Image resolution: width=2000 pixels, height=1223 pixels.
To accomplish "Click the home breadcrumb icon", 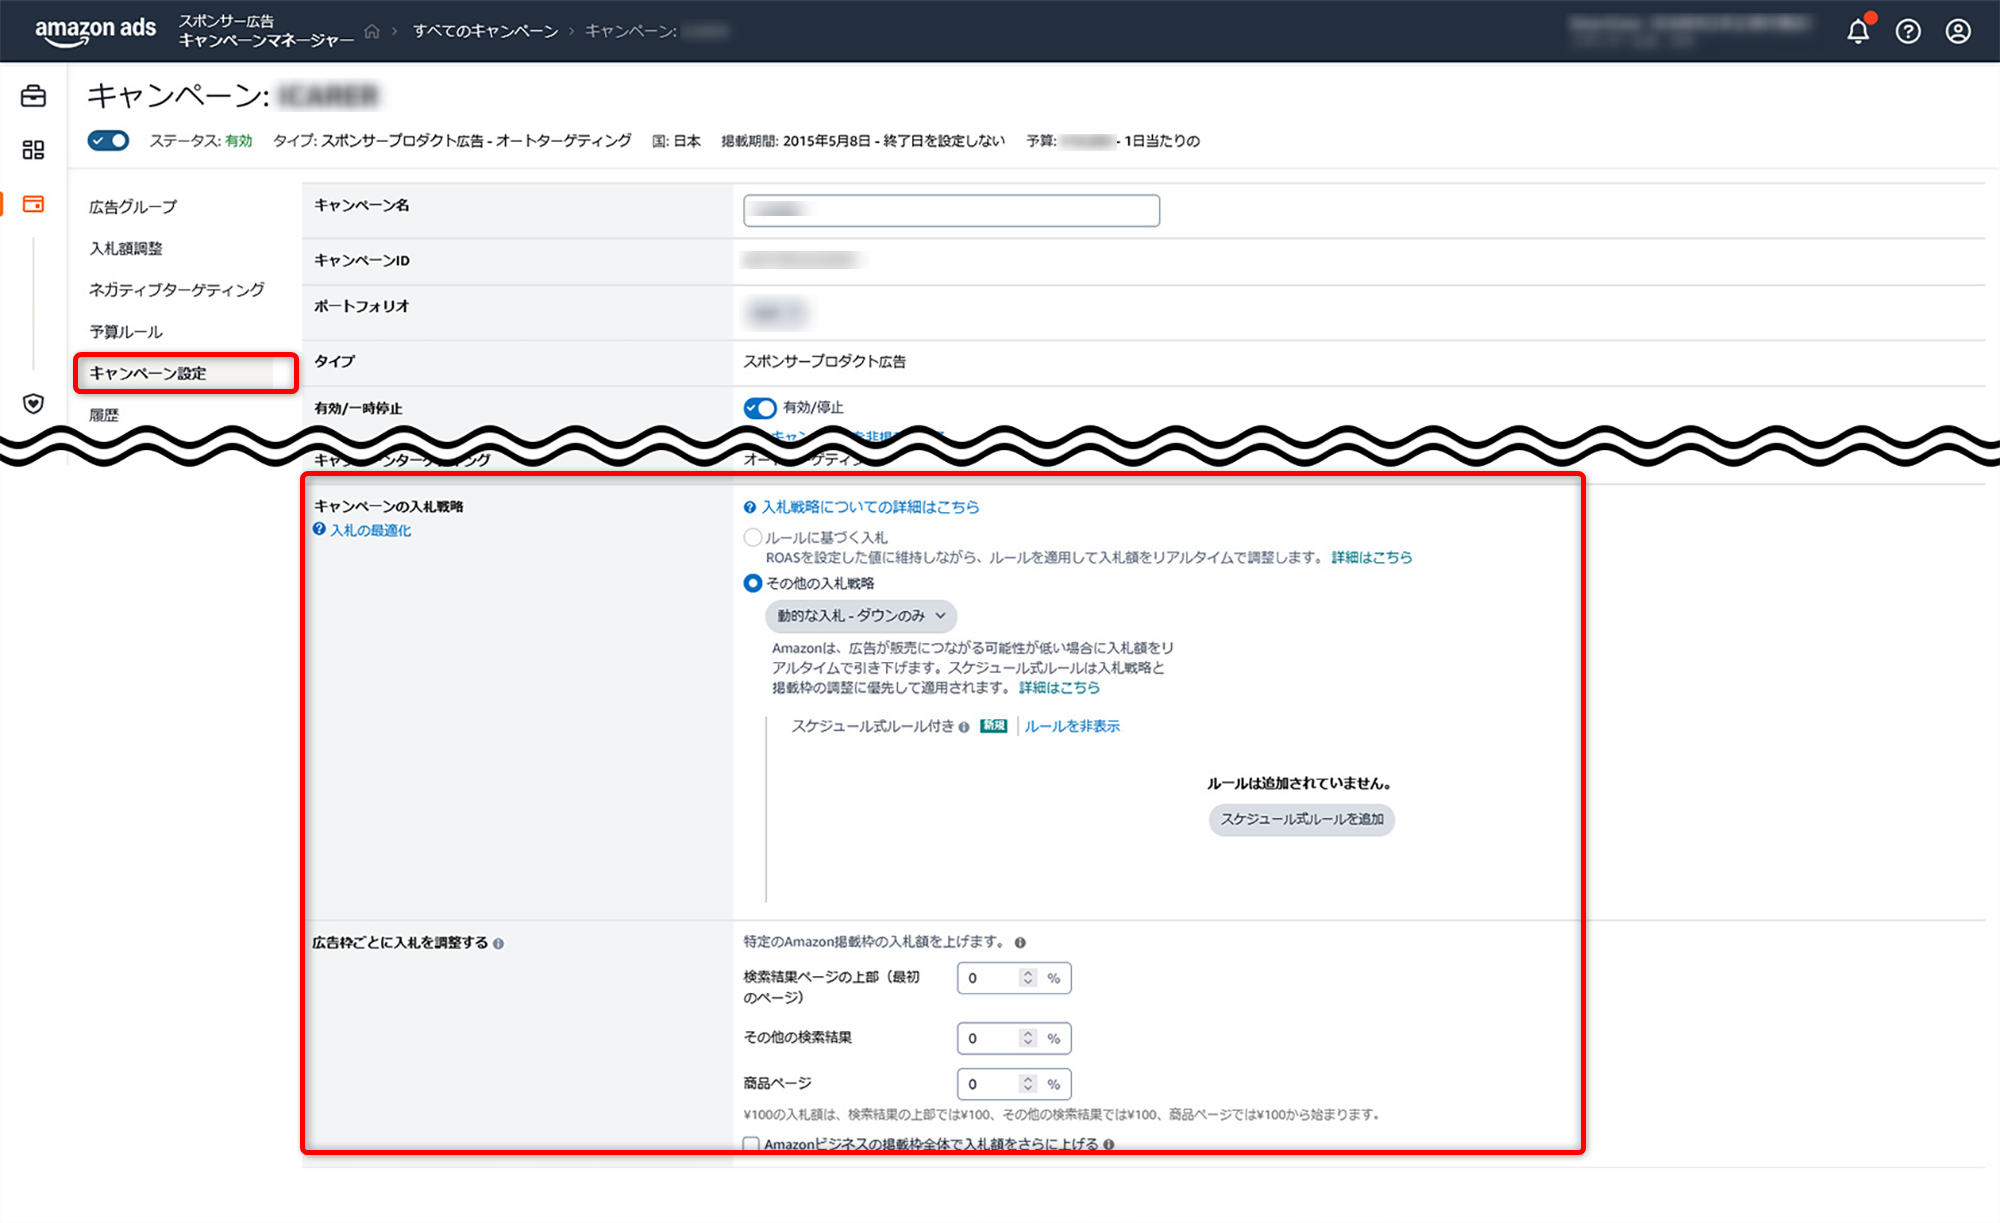I will (x=372, y=31).
